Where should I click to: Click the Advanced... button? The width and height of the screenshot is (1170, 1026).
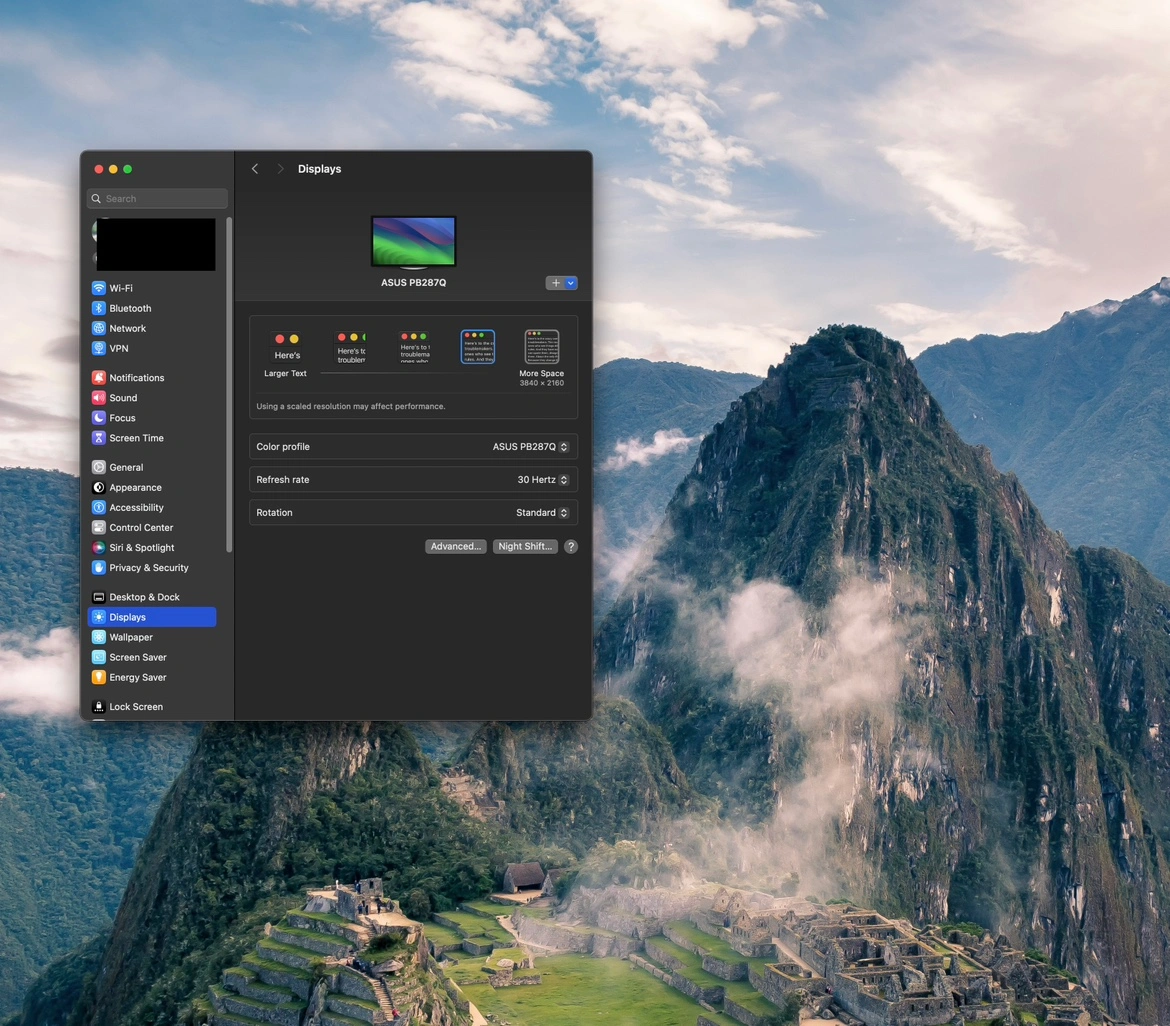pyautogui.click(x=456, y=547)
